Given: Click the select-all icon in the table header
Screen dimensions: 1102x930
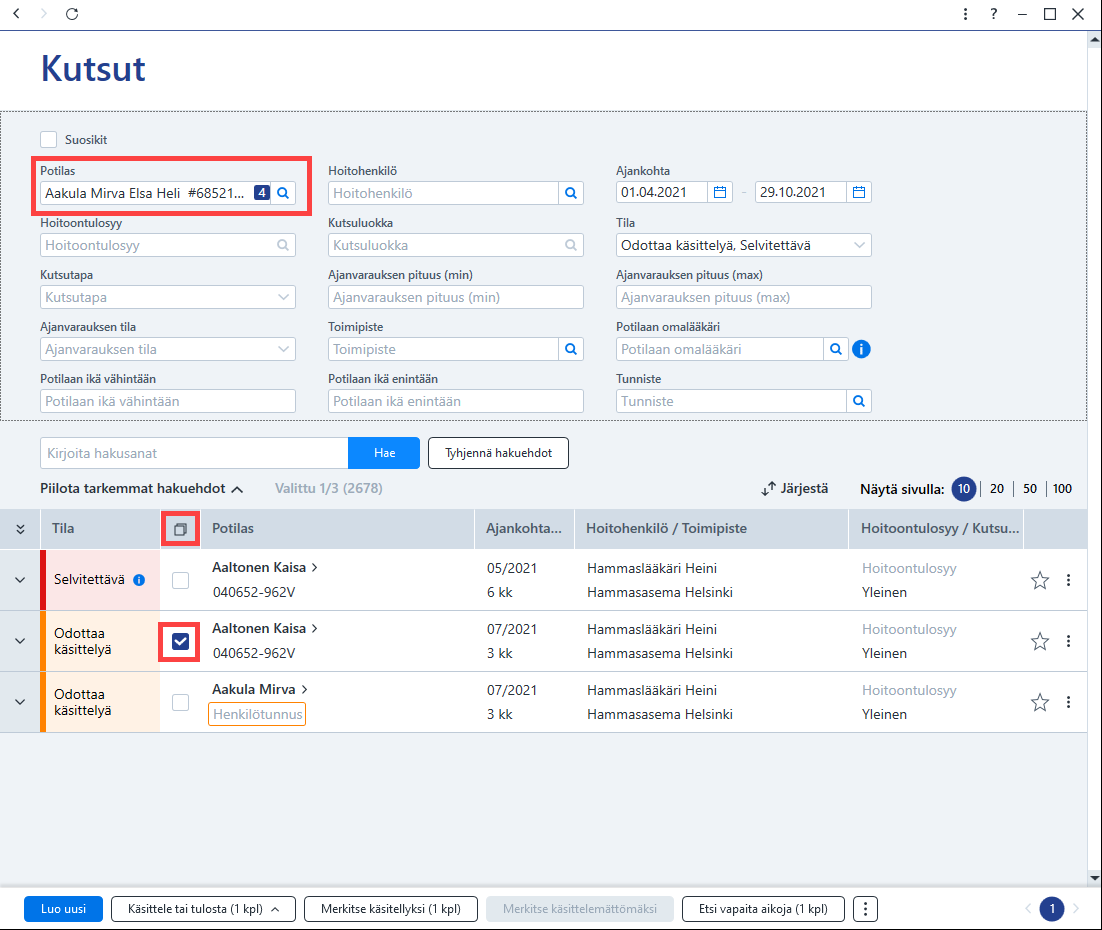Looking at the screenshot, I should pos(181,529).
